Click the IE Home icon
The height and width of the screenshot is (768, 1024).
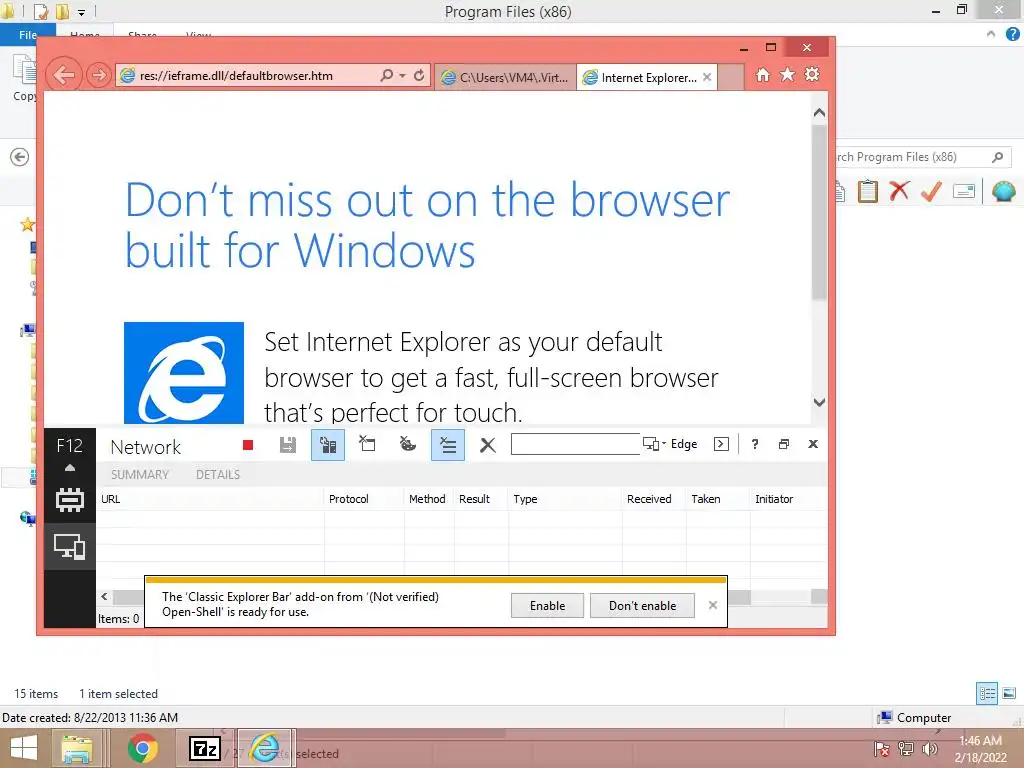763,74
